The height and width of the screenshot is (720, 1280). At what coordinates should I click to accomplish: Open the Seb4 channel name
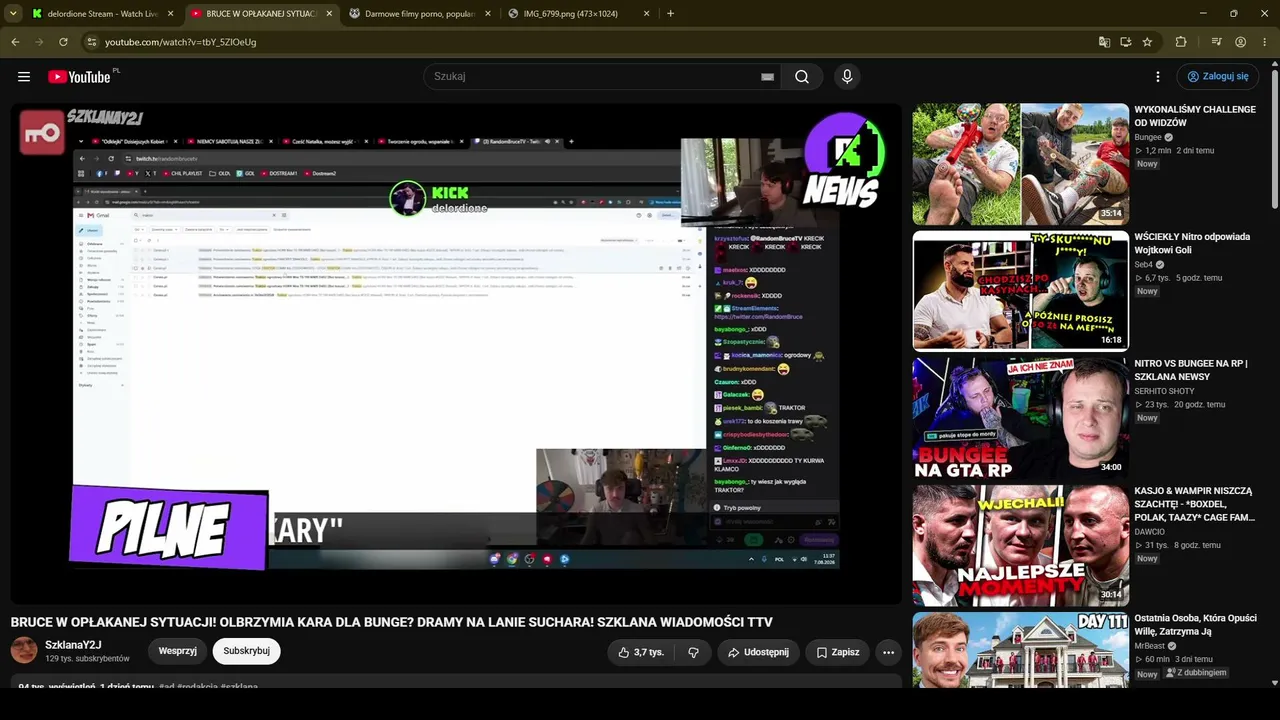pyautogui.click(x=1144, y=265)
